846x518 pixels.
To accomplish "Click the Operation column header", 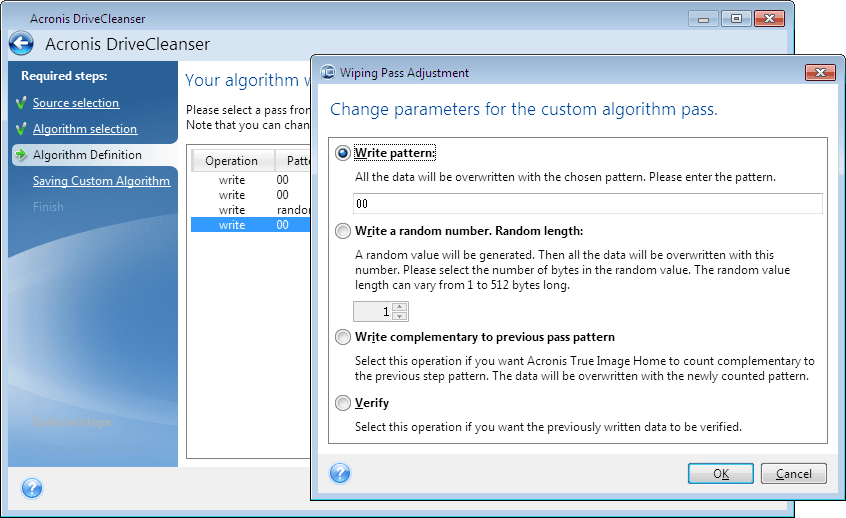I will pyautogui.click(x=231, y=161).
